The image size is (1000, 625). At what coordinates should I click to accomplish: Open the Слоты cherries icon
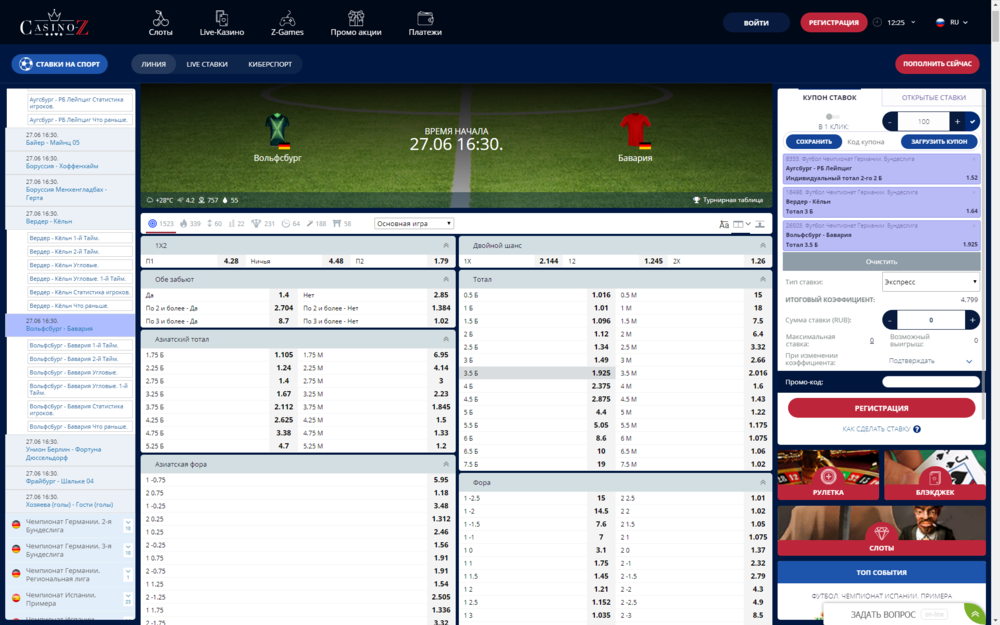[x=161, y=23]
